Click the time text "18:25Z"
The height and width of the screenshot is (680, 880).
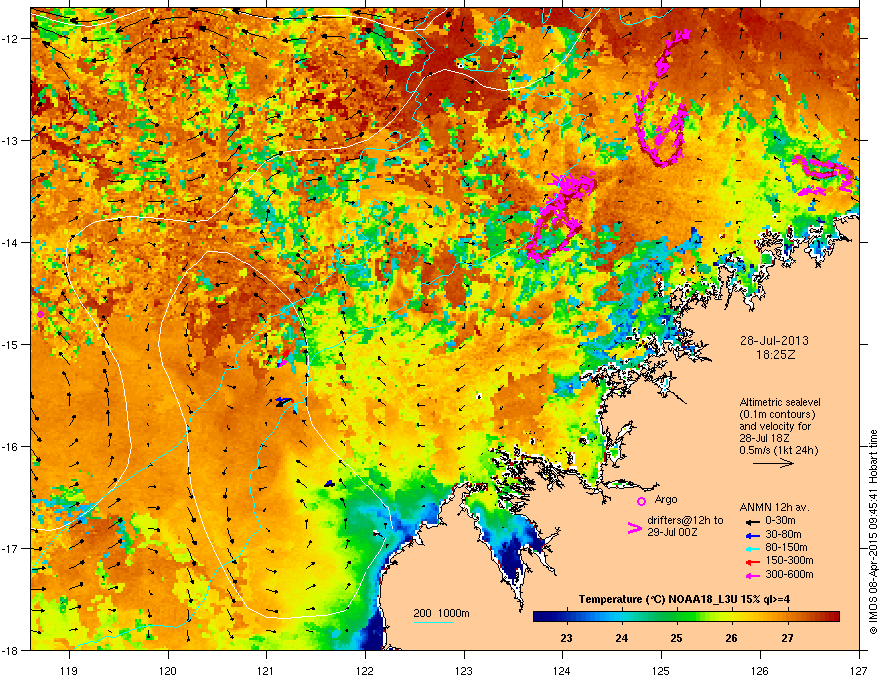pyautogui.click(x=775, y=355)
